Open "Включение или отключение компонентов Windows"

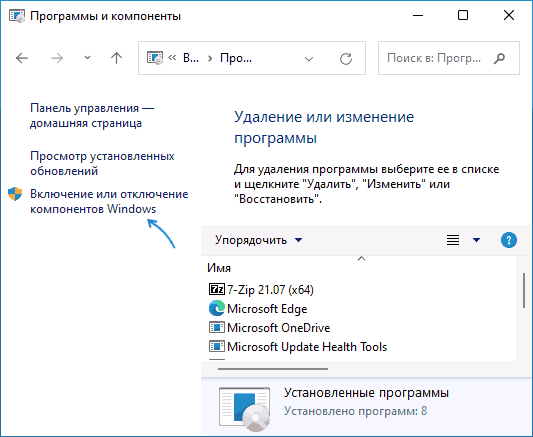tap(109, 201)
